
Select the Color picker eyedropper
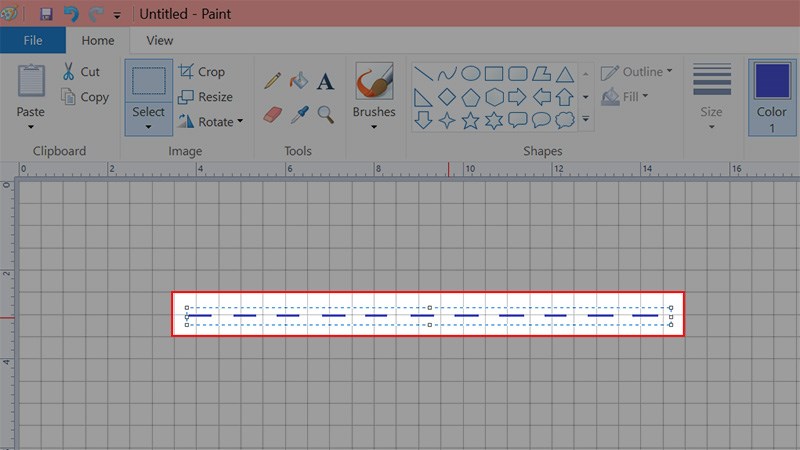pyautogui.click(x=299, y=114)
